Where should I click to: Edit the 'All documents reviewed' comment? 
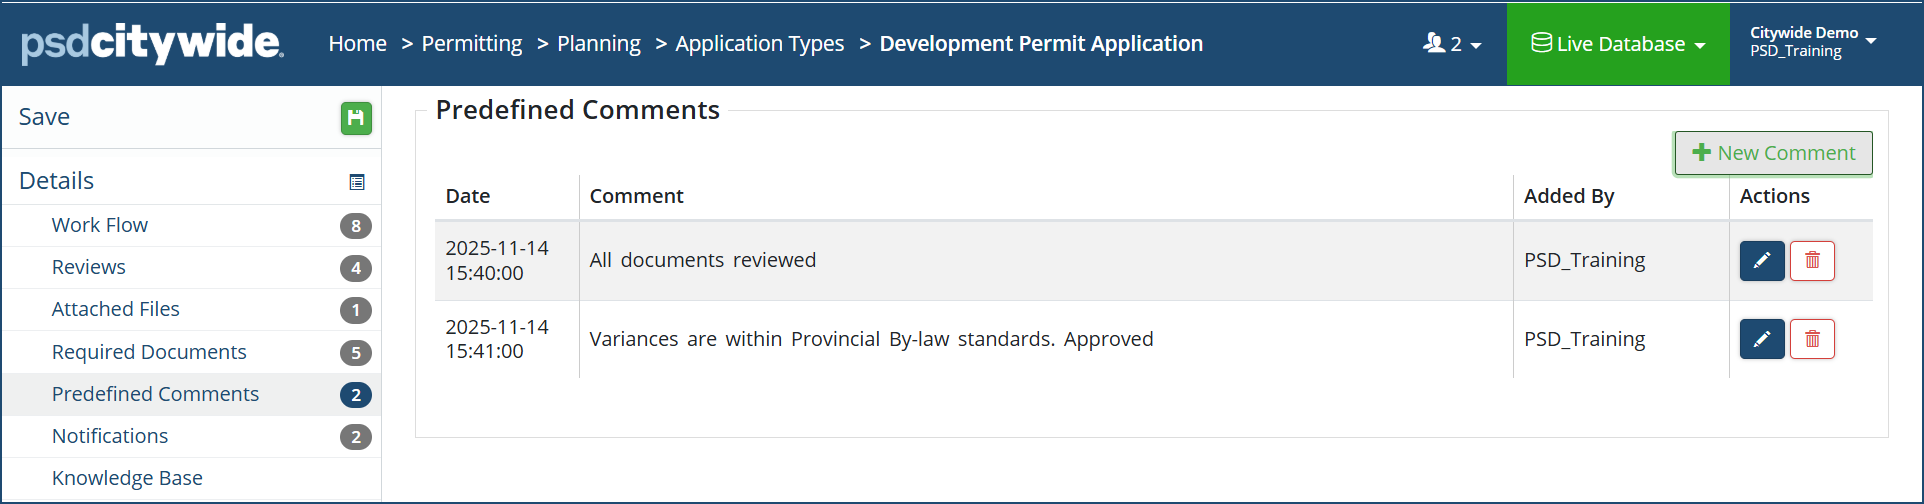(x=1761, y=261)
